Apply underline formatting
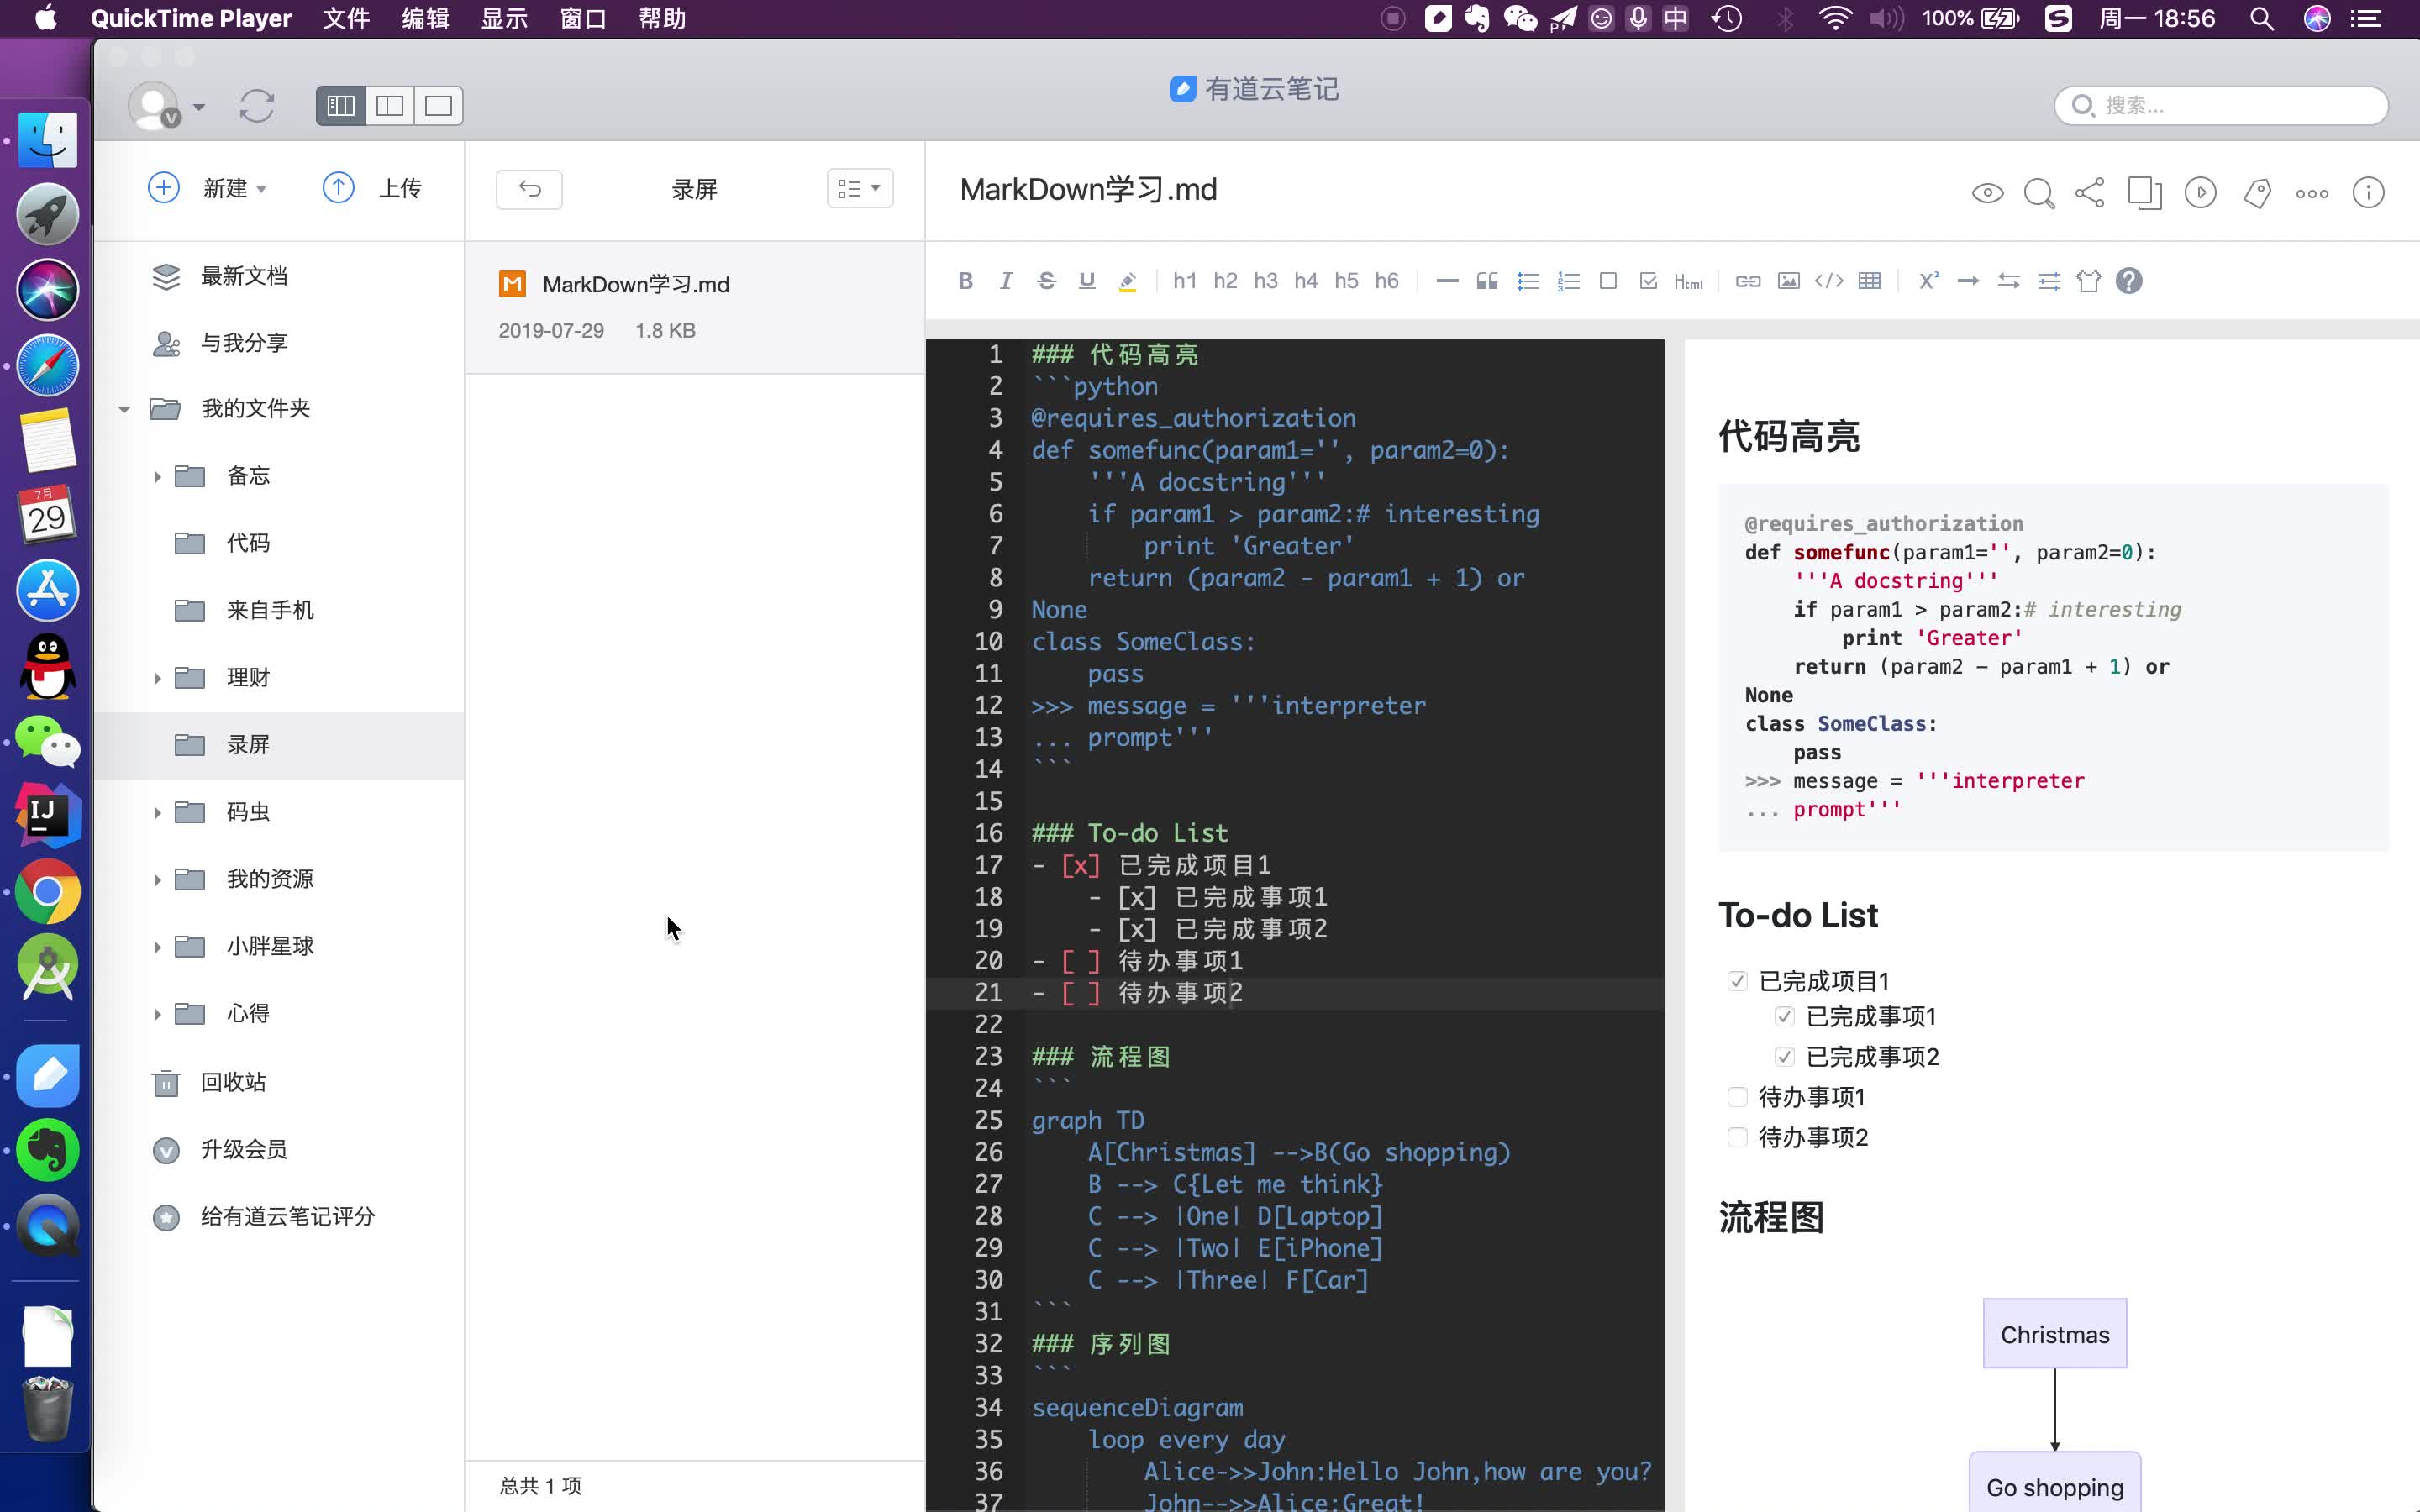 tap(1087, 281)
